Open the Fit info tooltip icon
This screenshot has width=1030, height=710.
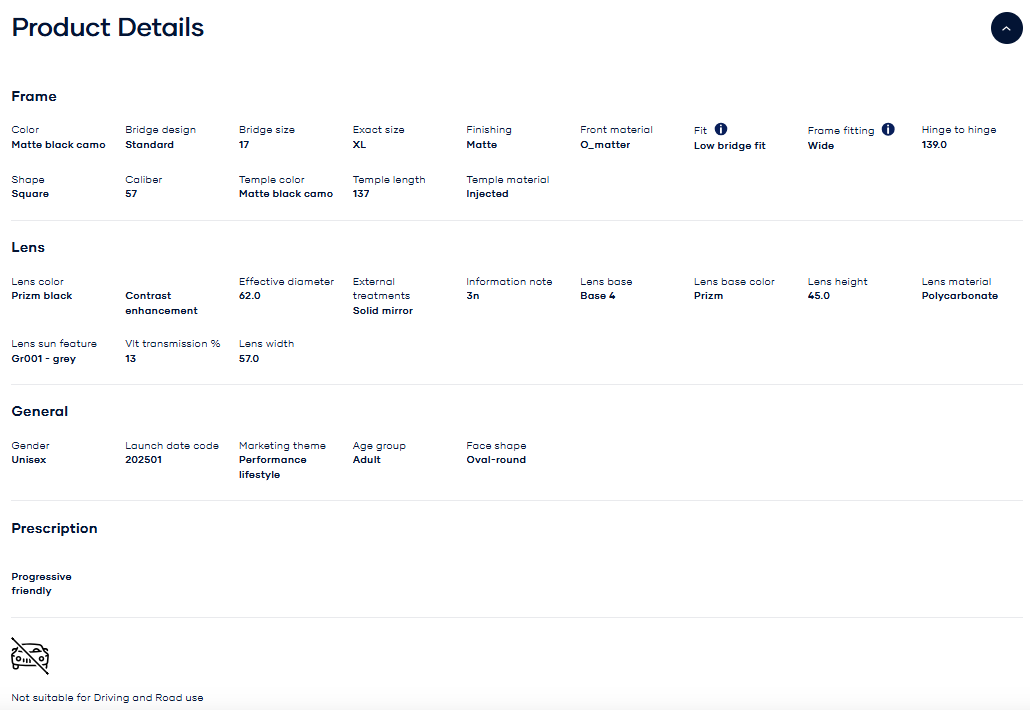pyautogui.click(x=721, y=129)
